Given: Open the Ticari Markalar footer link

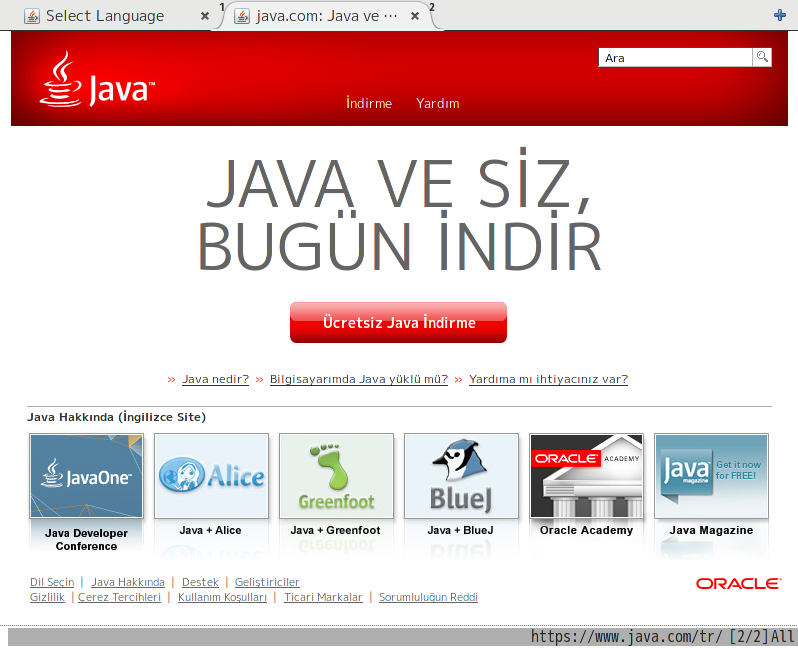Looking at the screenshot, I should [x=323, y=597].
